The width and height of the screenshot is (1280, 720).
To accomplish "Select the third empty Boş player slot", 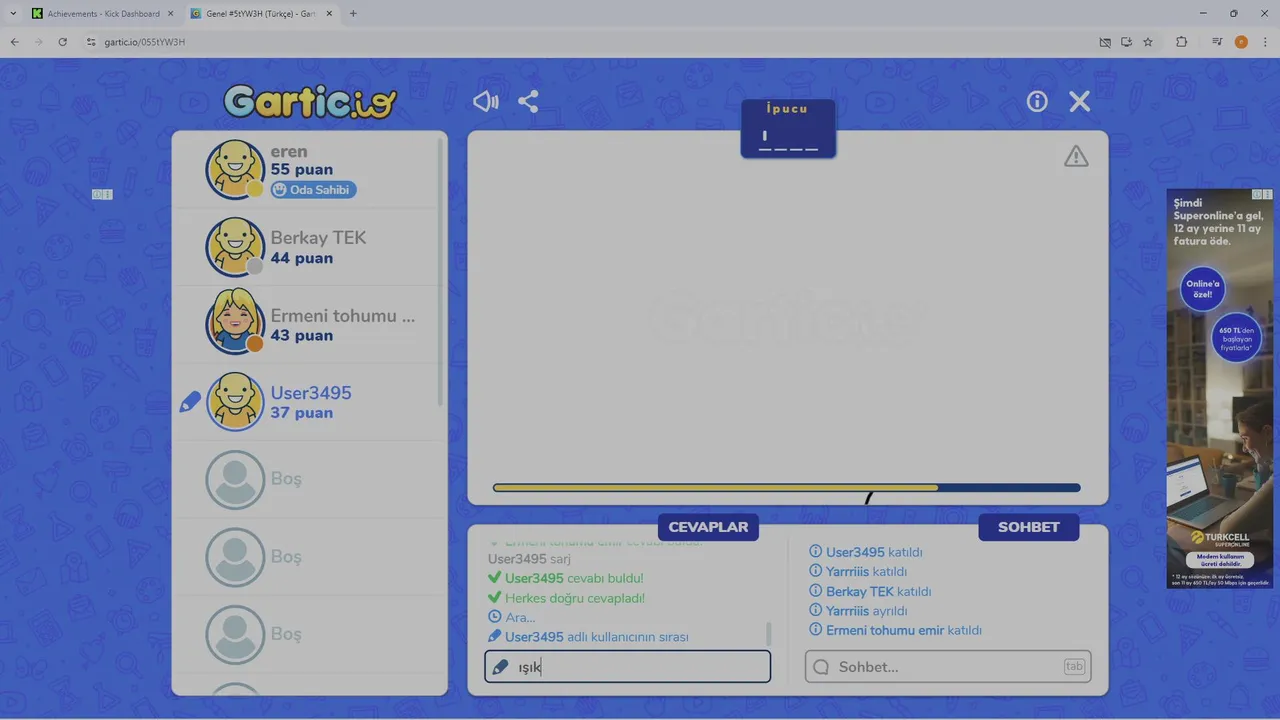I will [310, 634].
